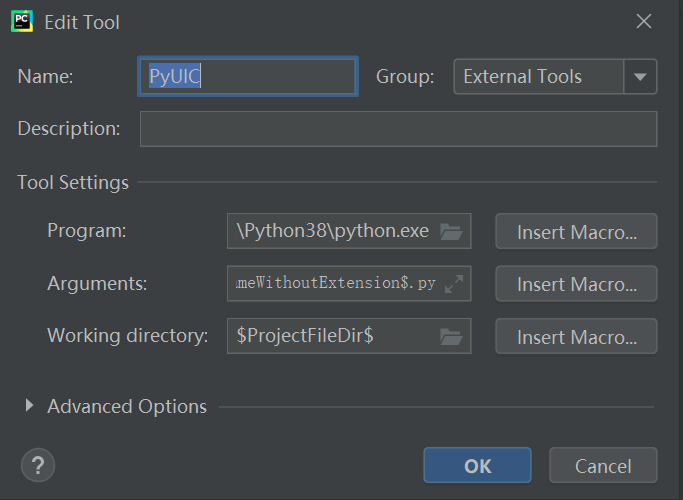This screenshot has width=683, height=500.
Task: Click the Program path text field
Action: [x=332, y=231]
